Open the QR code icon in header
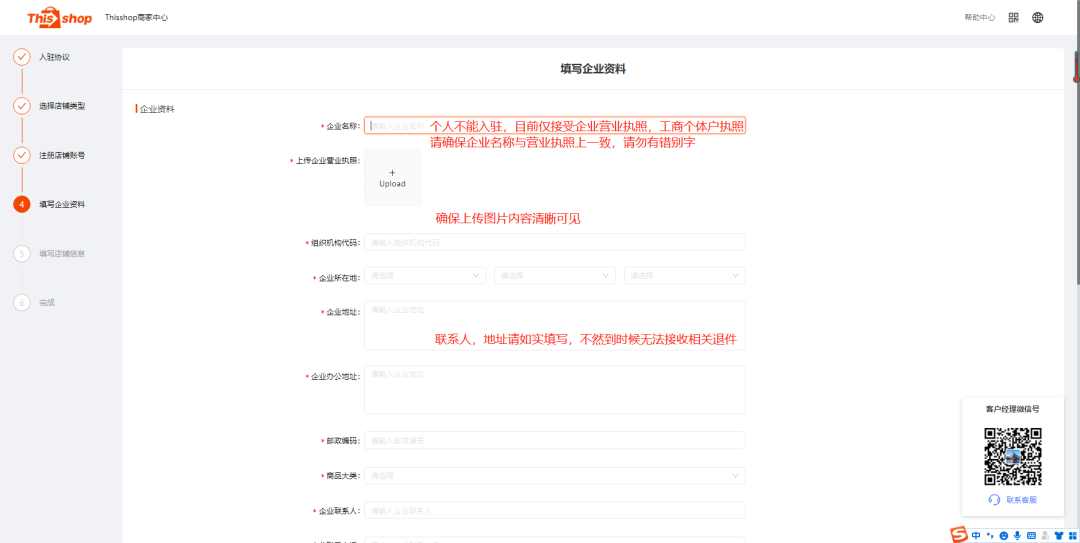The image size is (1080, 543). click(1013, 17)
